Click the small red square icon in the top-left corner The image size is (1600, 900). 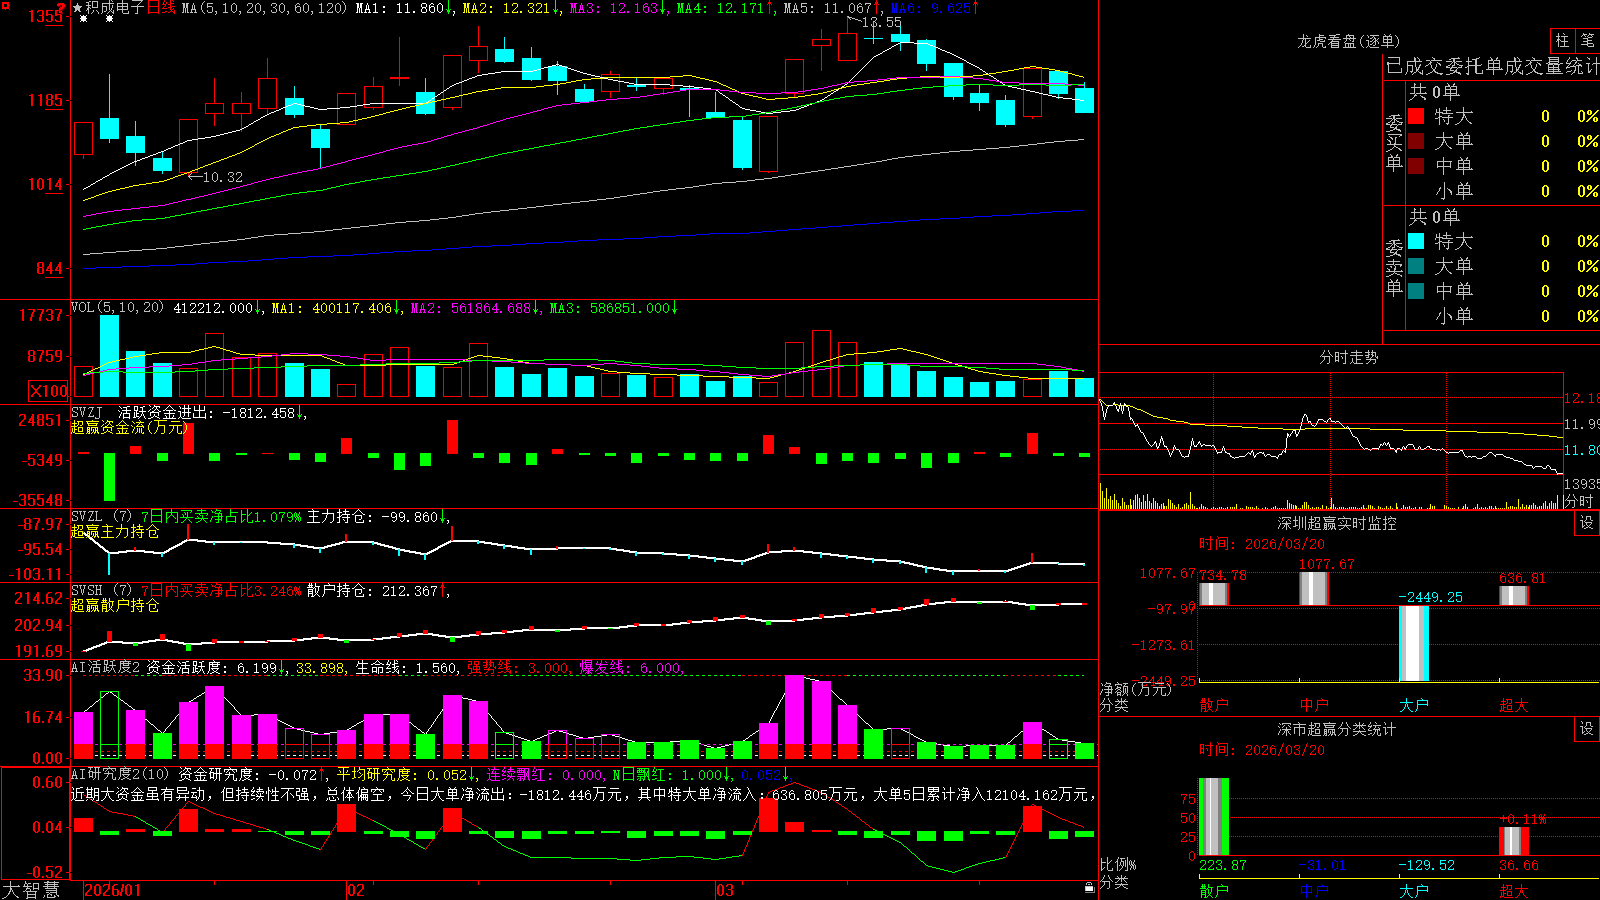(x=5, y=5)
